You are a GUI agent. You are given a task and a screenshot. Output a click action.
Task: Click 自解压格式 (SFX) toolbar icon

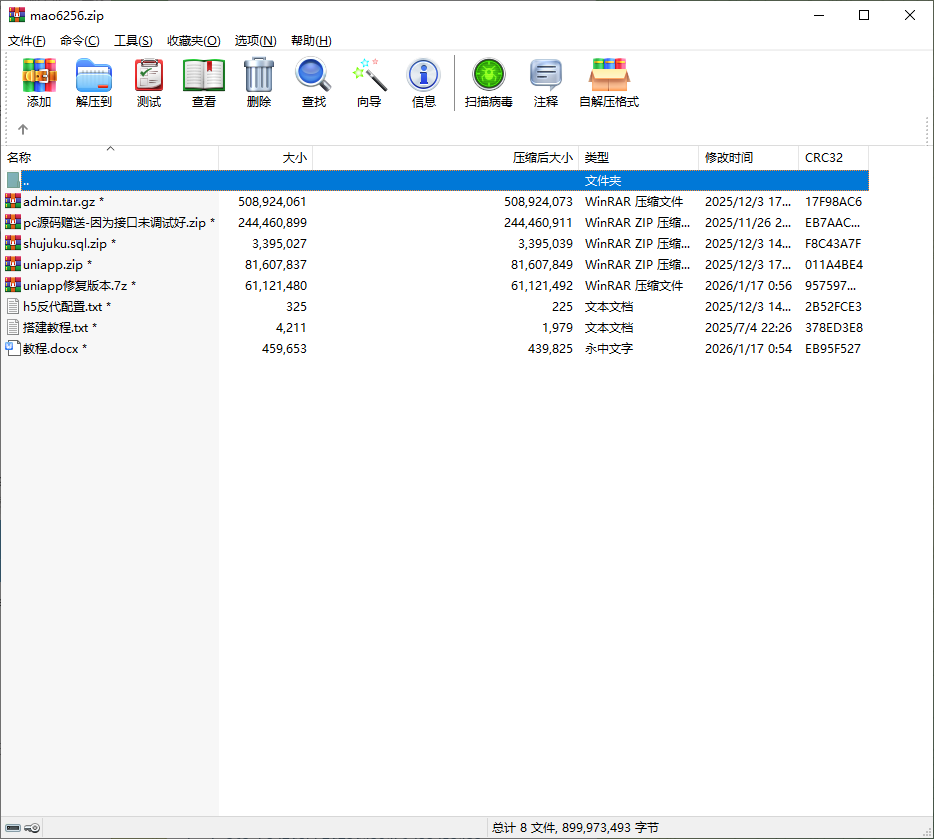tap(609, 82)
